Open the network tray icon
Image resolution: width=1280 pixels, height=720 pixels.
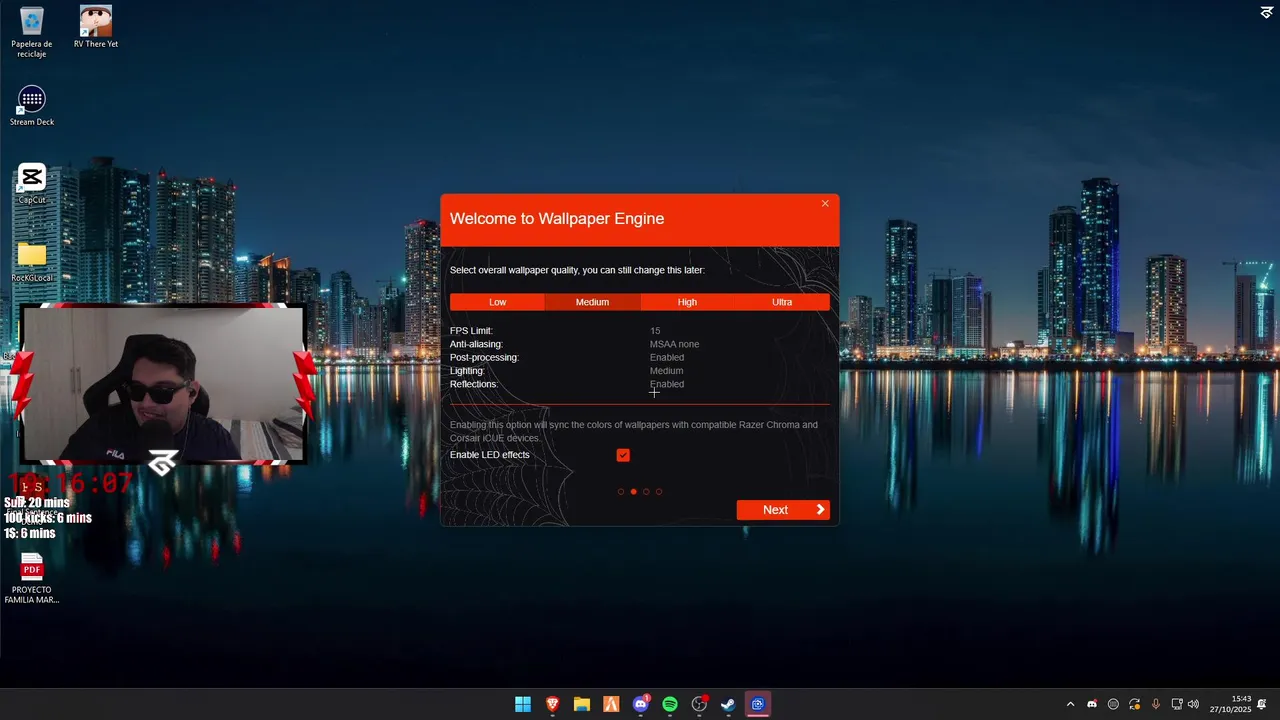point(1177,704)
